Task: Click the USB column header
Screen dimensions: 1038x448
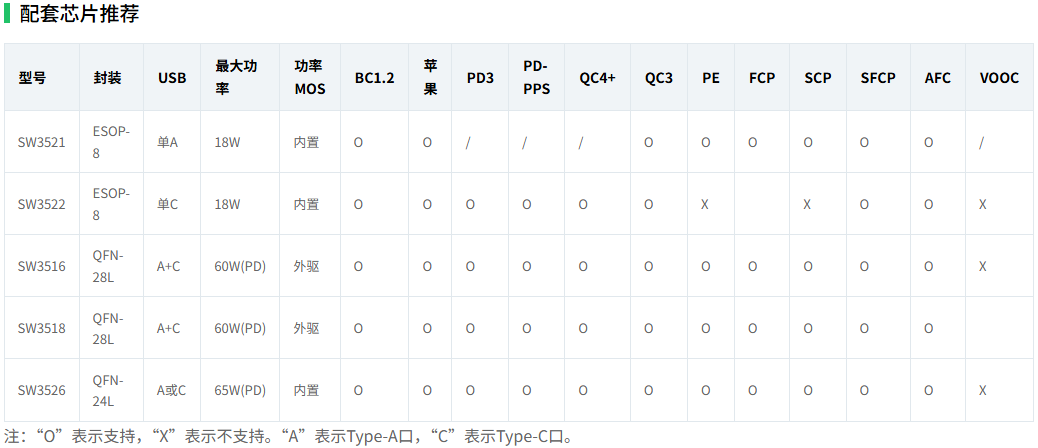Action: (172, 78)
